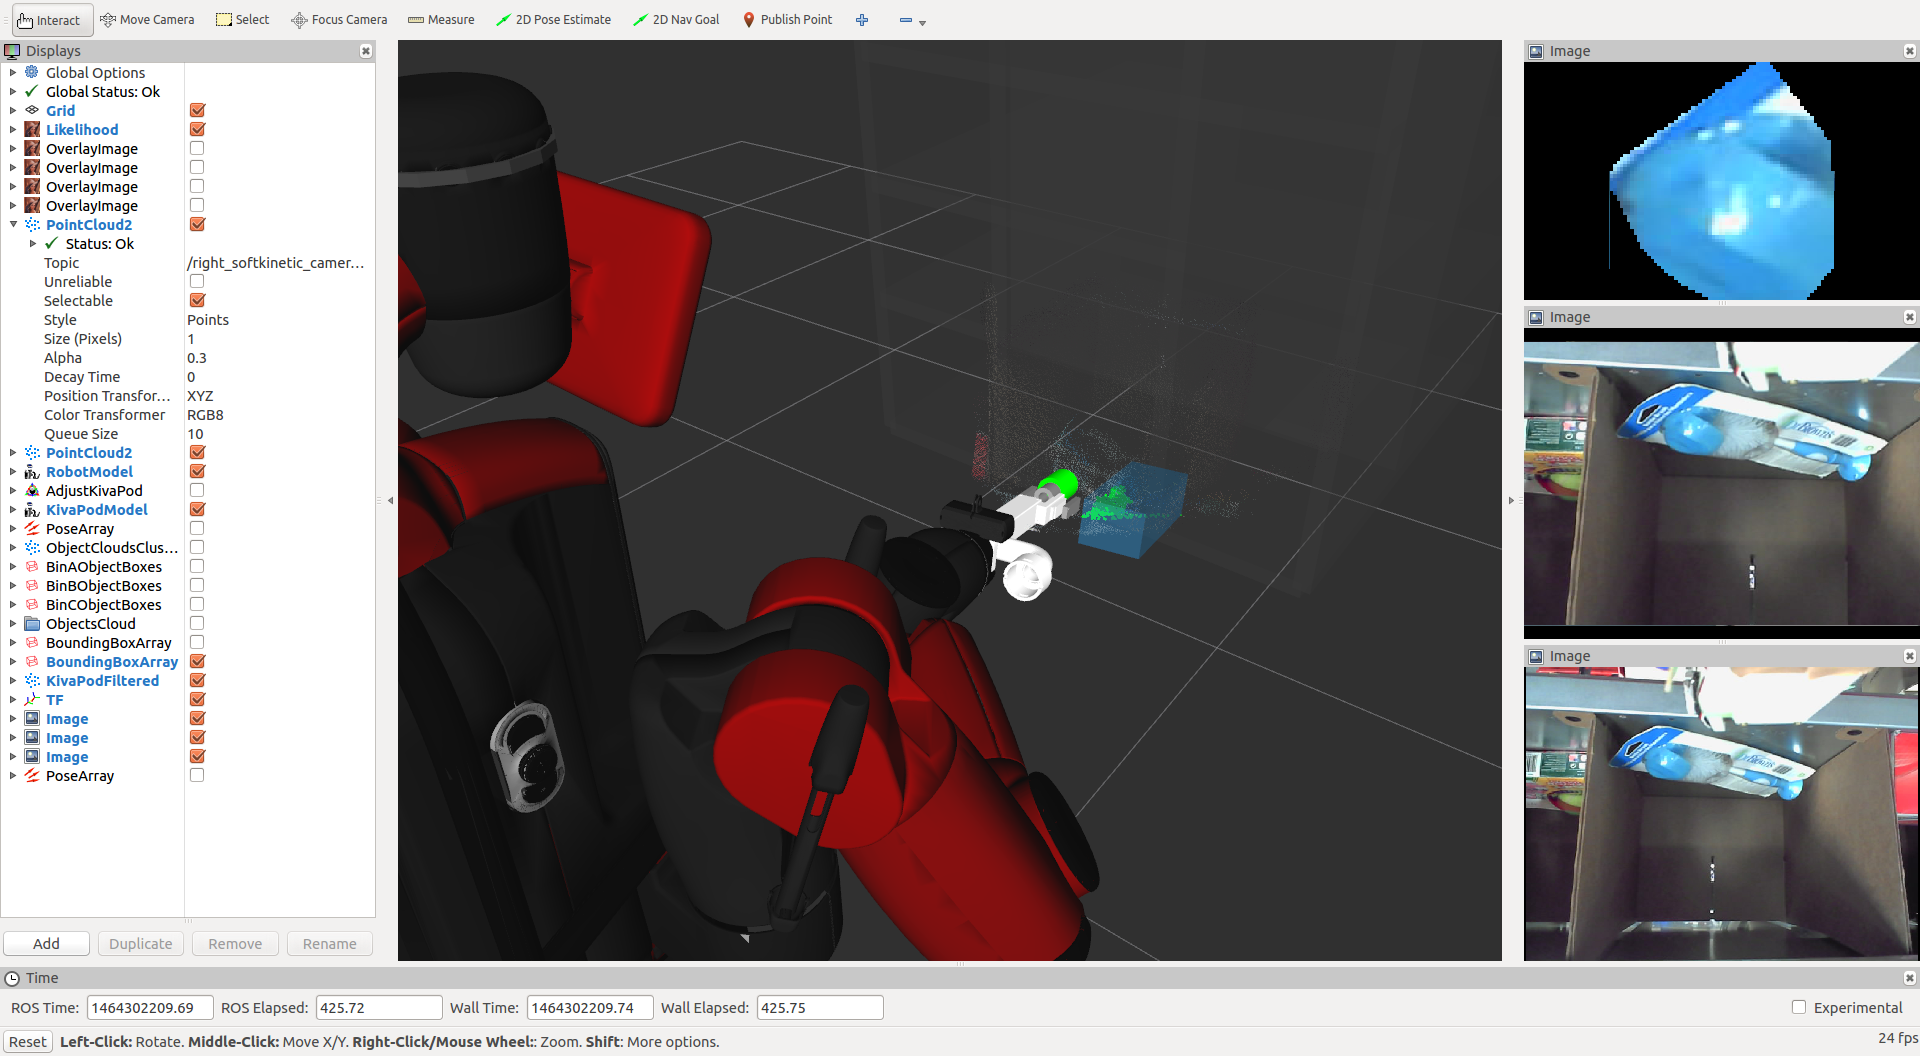The width and height of the screenshot is (1920, 1056).
Task: Expand the BinCObjectBoxes item
Action: pyautogui.click(x=13, y=604)
